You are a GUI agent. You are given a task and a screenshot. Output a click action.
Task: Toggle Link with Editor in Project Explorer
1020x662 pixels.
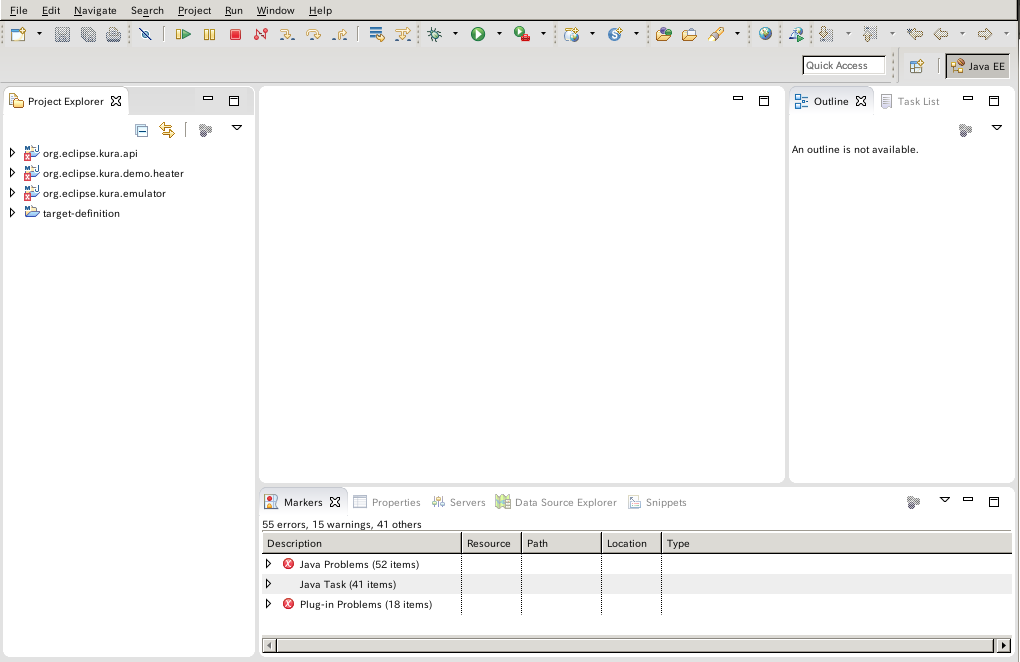(167, 131)
